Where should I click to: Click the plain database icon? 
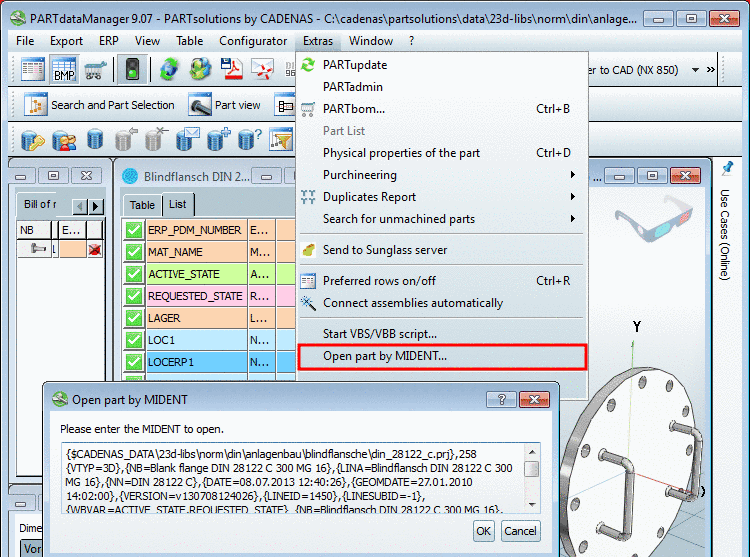tap(95, 140)
